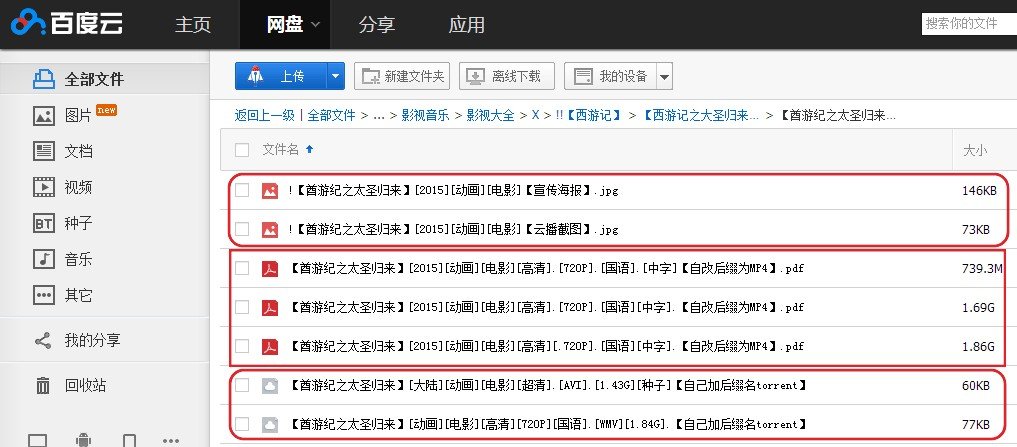The image size is (1017, 447).
Task: Click image icon of 云播截图.jpg file
Action: click(270, 230)
